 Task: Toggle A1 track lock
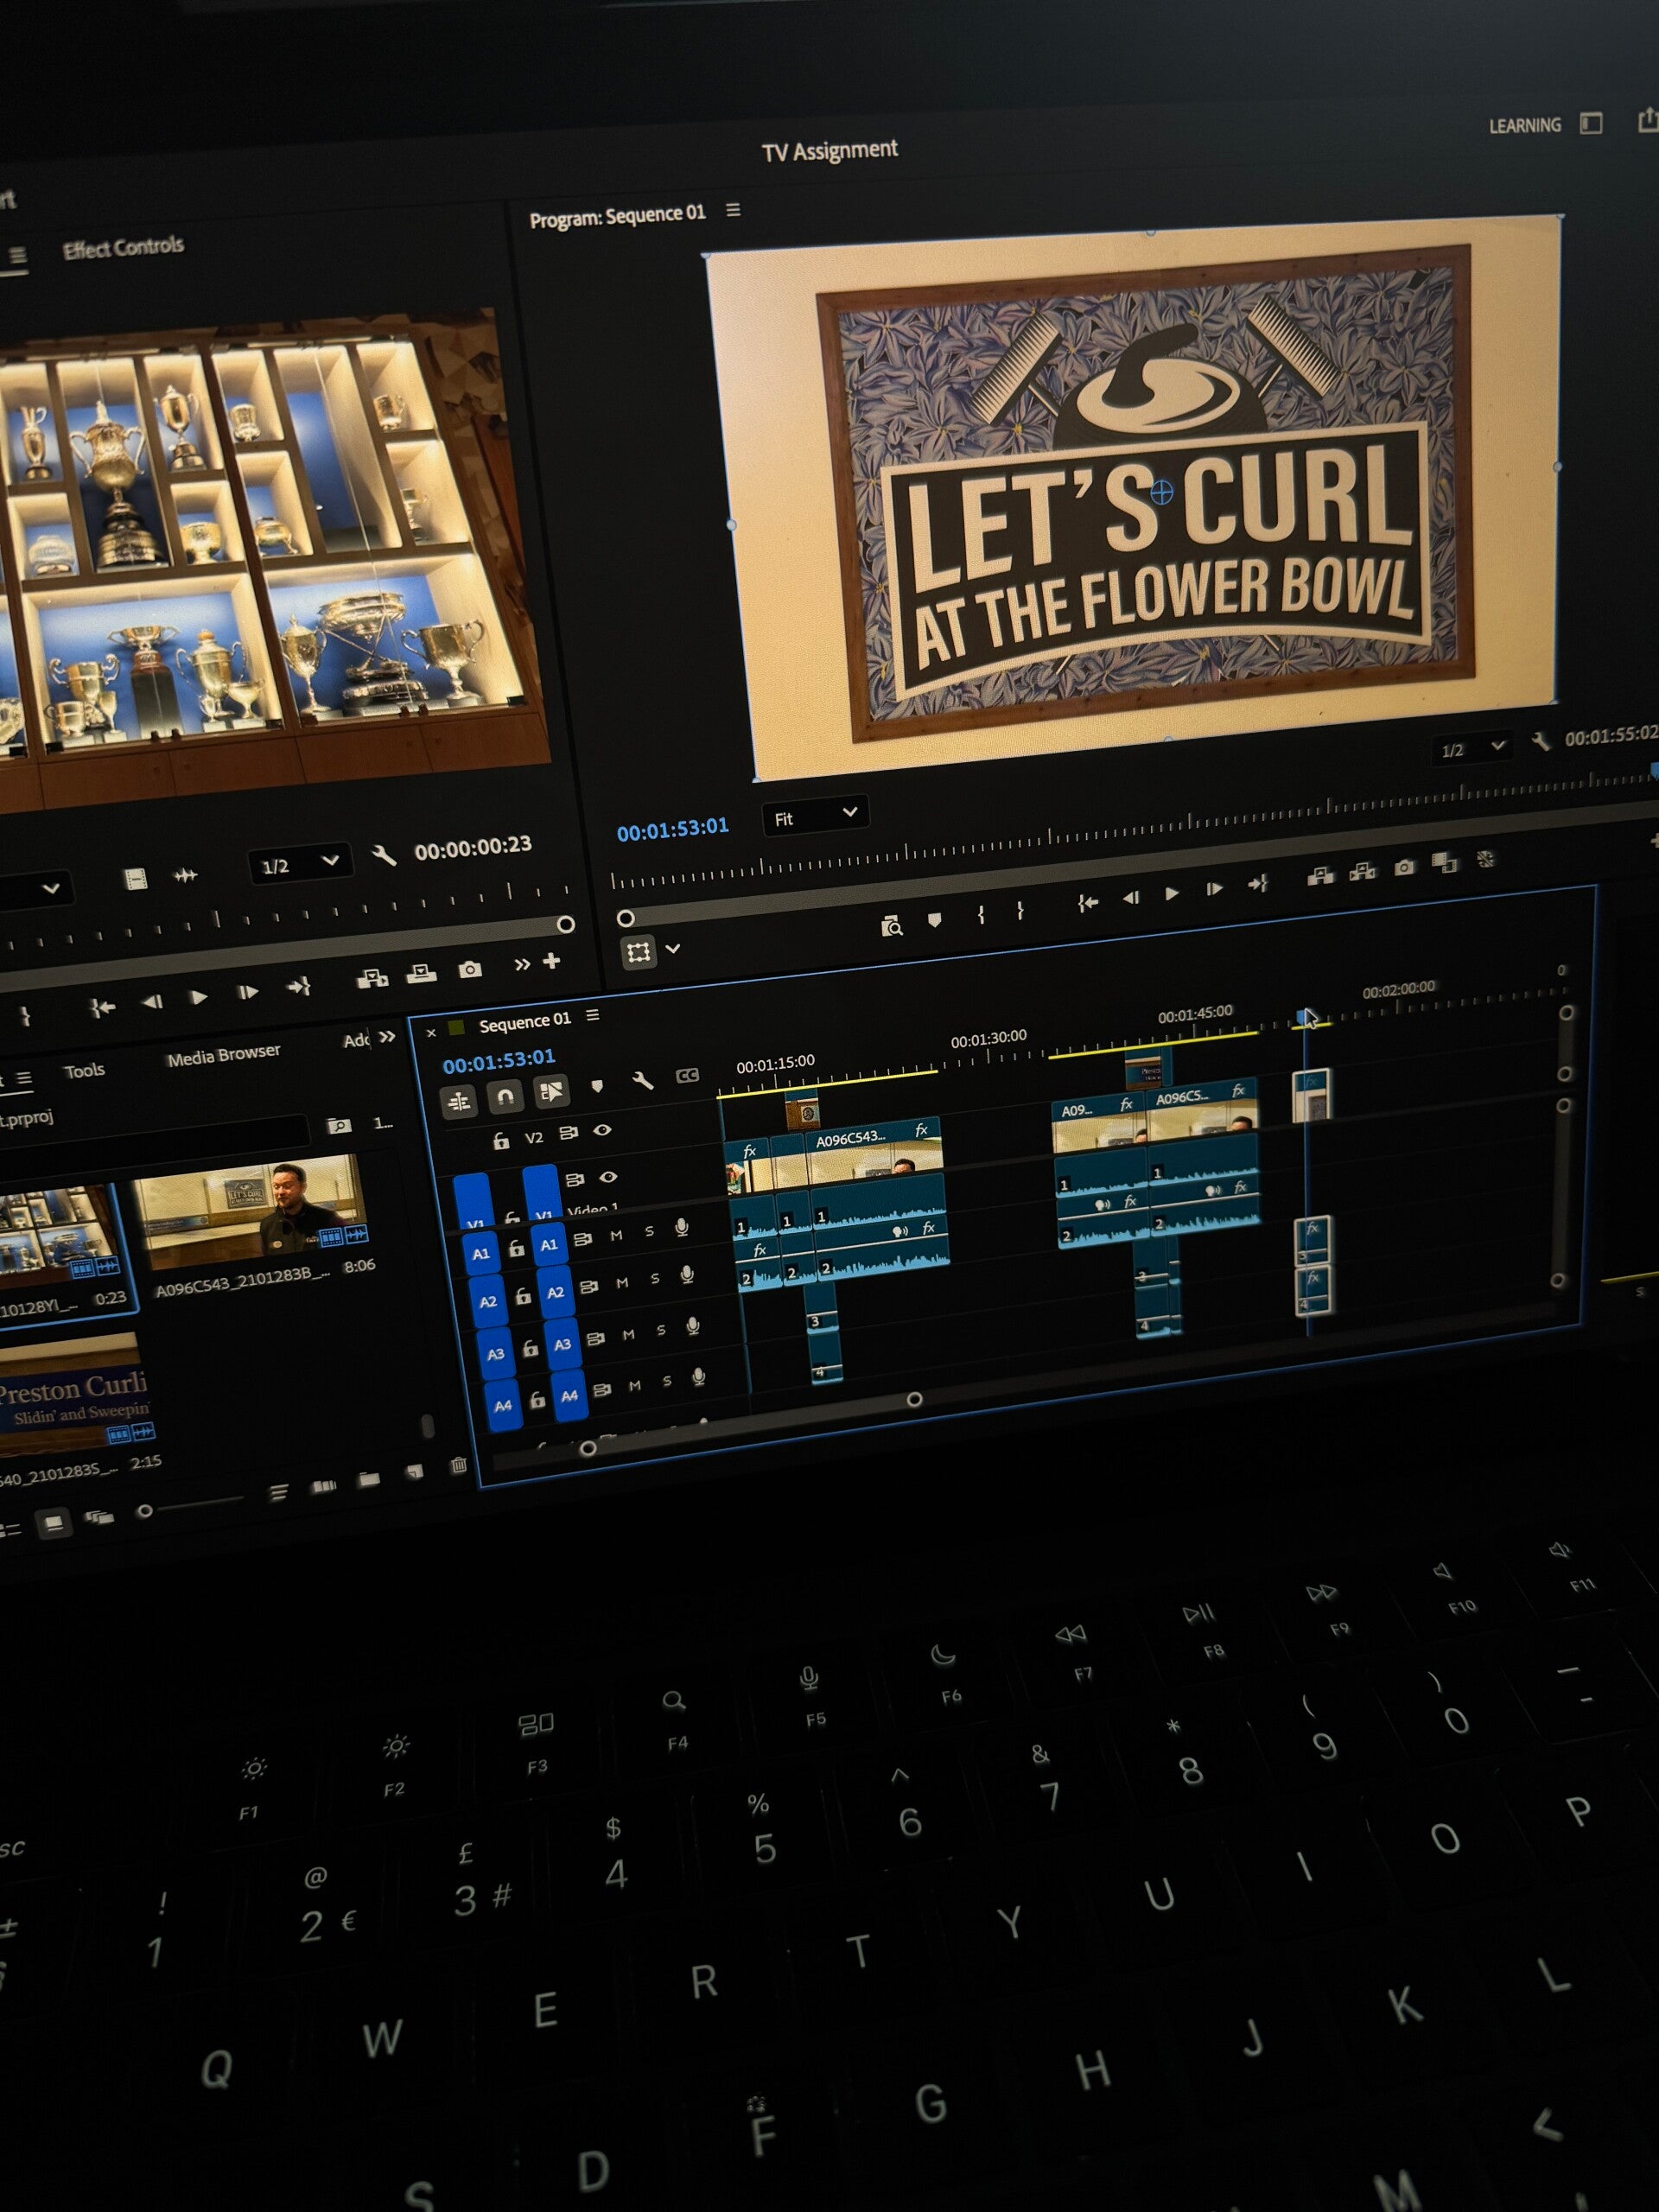516,1248
